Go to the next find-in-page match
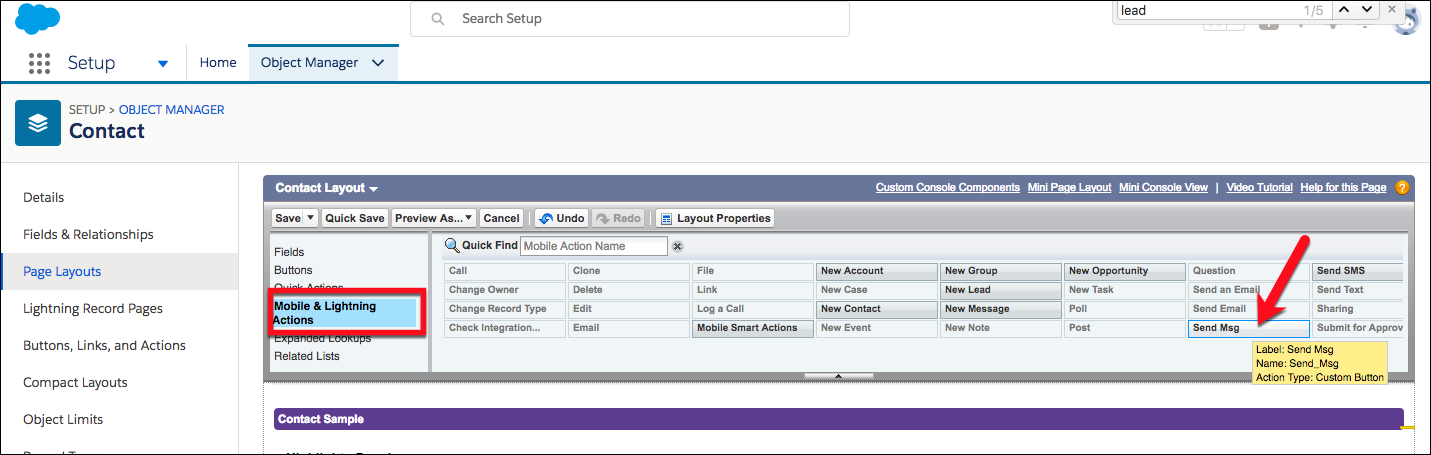 point(1366,10)
